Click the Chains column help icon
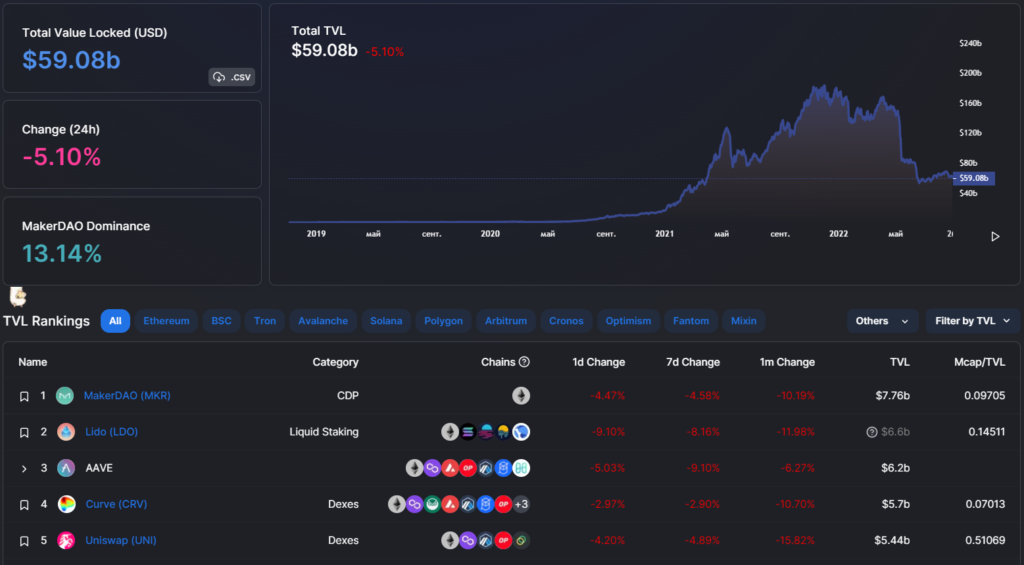1024x565 pixels. [524, 362]
